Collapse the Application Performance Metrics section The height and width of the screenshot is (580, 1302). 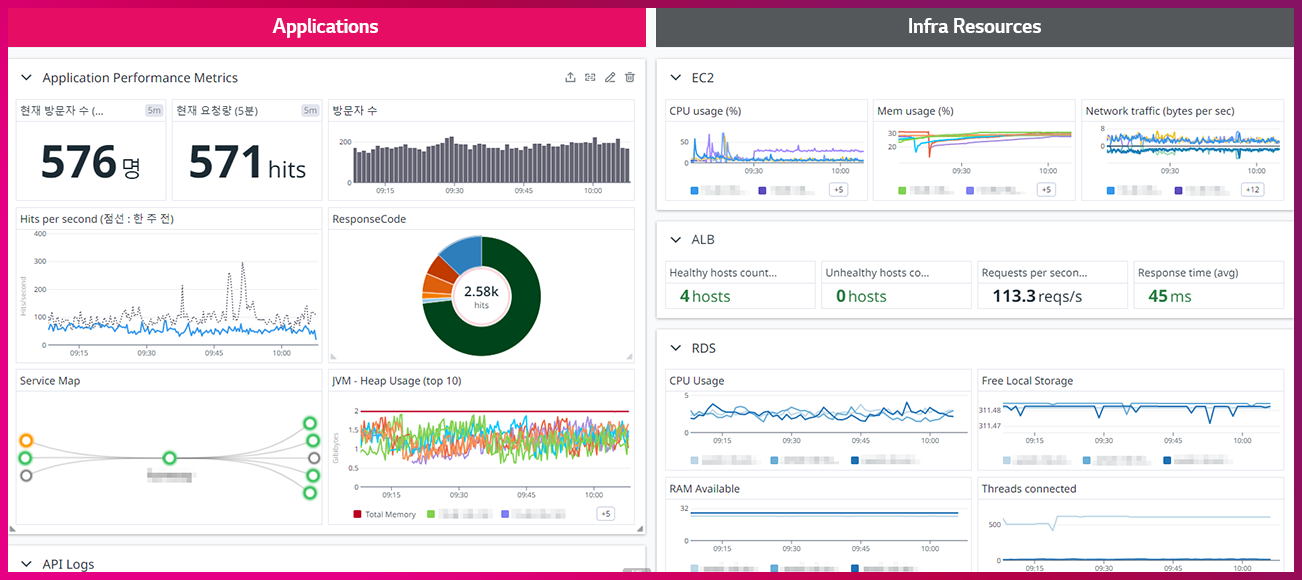[x=27, y=78]
